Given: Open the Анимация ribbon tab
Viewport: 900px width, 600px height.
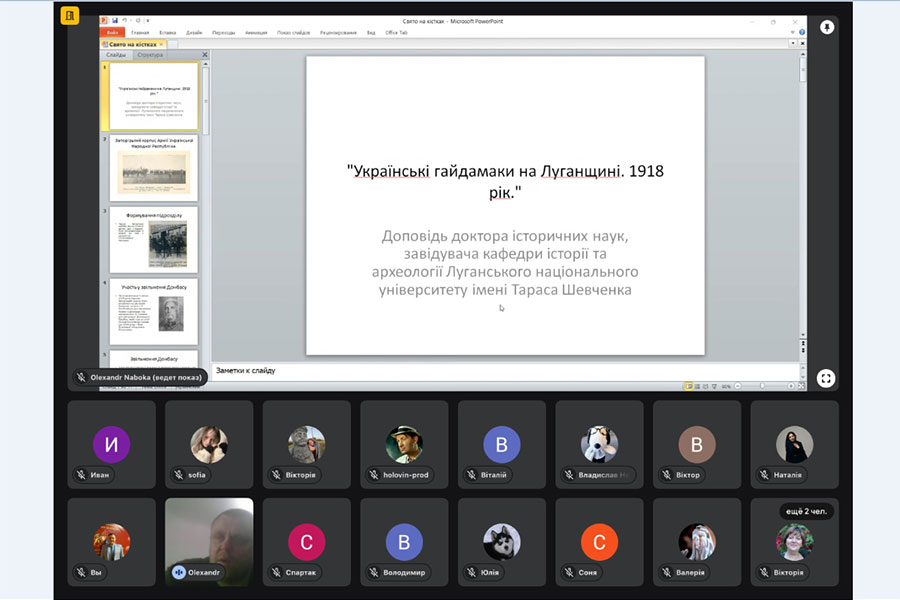Looking at the screenshot, I should coord(256,32).
